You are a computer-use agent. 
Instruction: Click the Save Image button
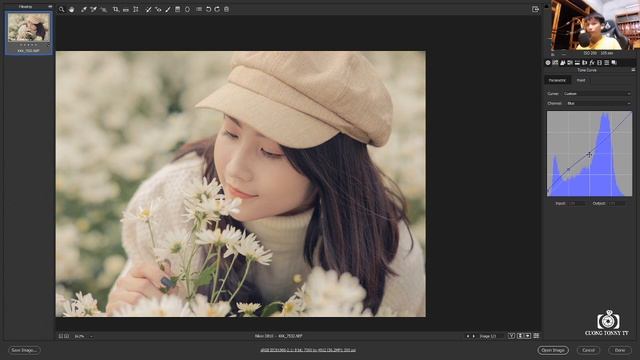pyautogui.click(x=24, y=350)
